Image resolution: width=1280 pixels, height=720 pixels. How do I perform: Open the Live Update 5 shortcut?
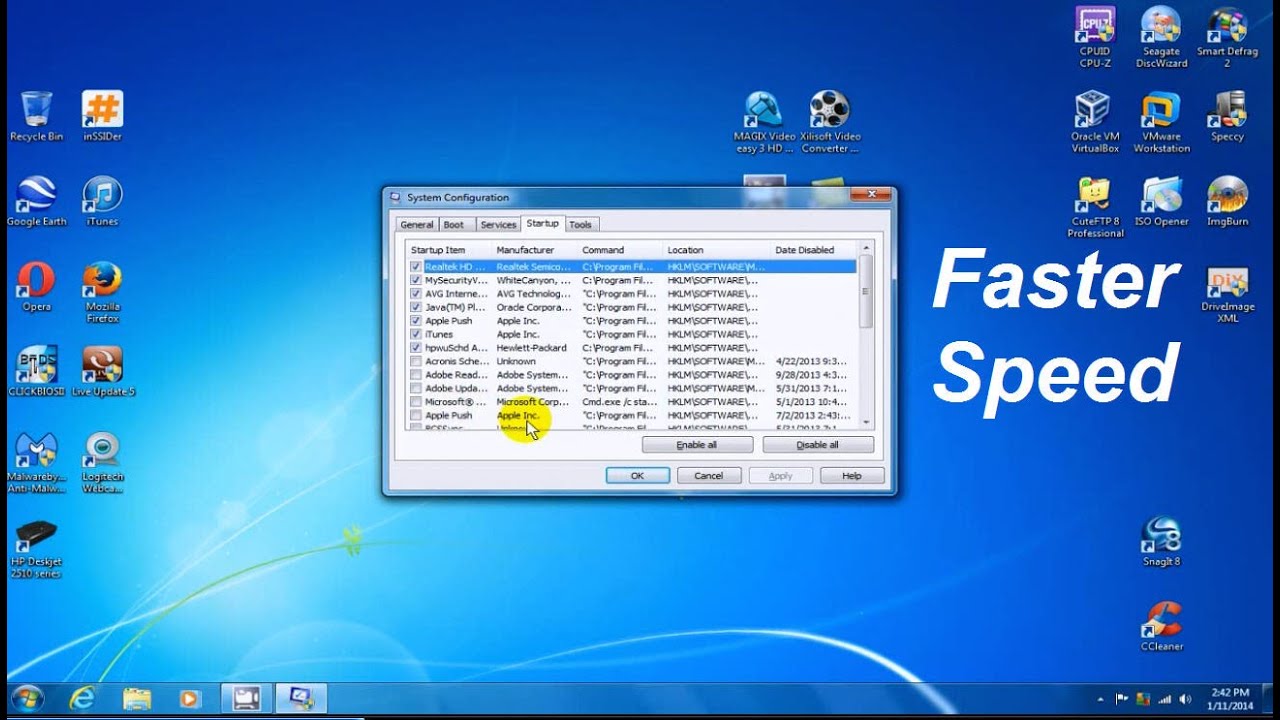coord(102,371)
